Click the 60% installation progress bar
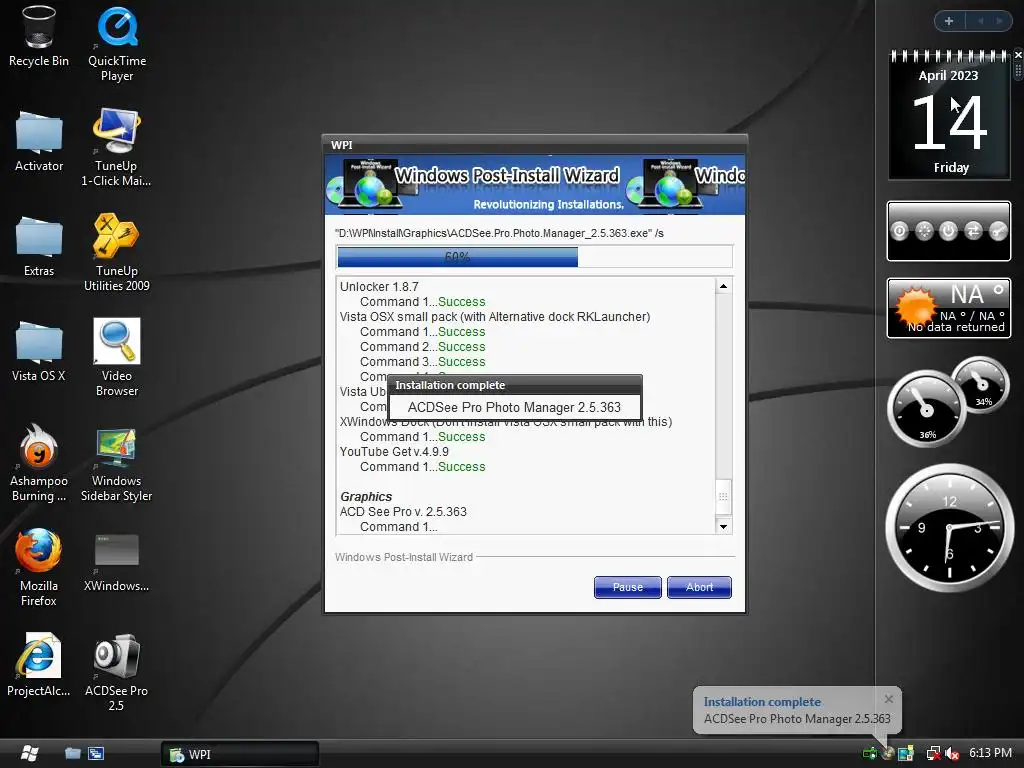1024x768 pixels. (534, 257)
